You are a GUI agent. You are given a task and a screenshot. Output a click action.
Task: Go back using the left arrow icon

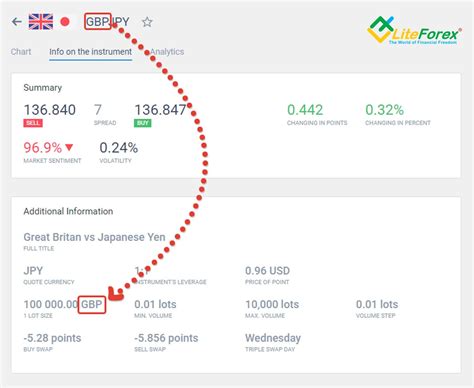pos(17,22)
